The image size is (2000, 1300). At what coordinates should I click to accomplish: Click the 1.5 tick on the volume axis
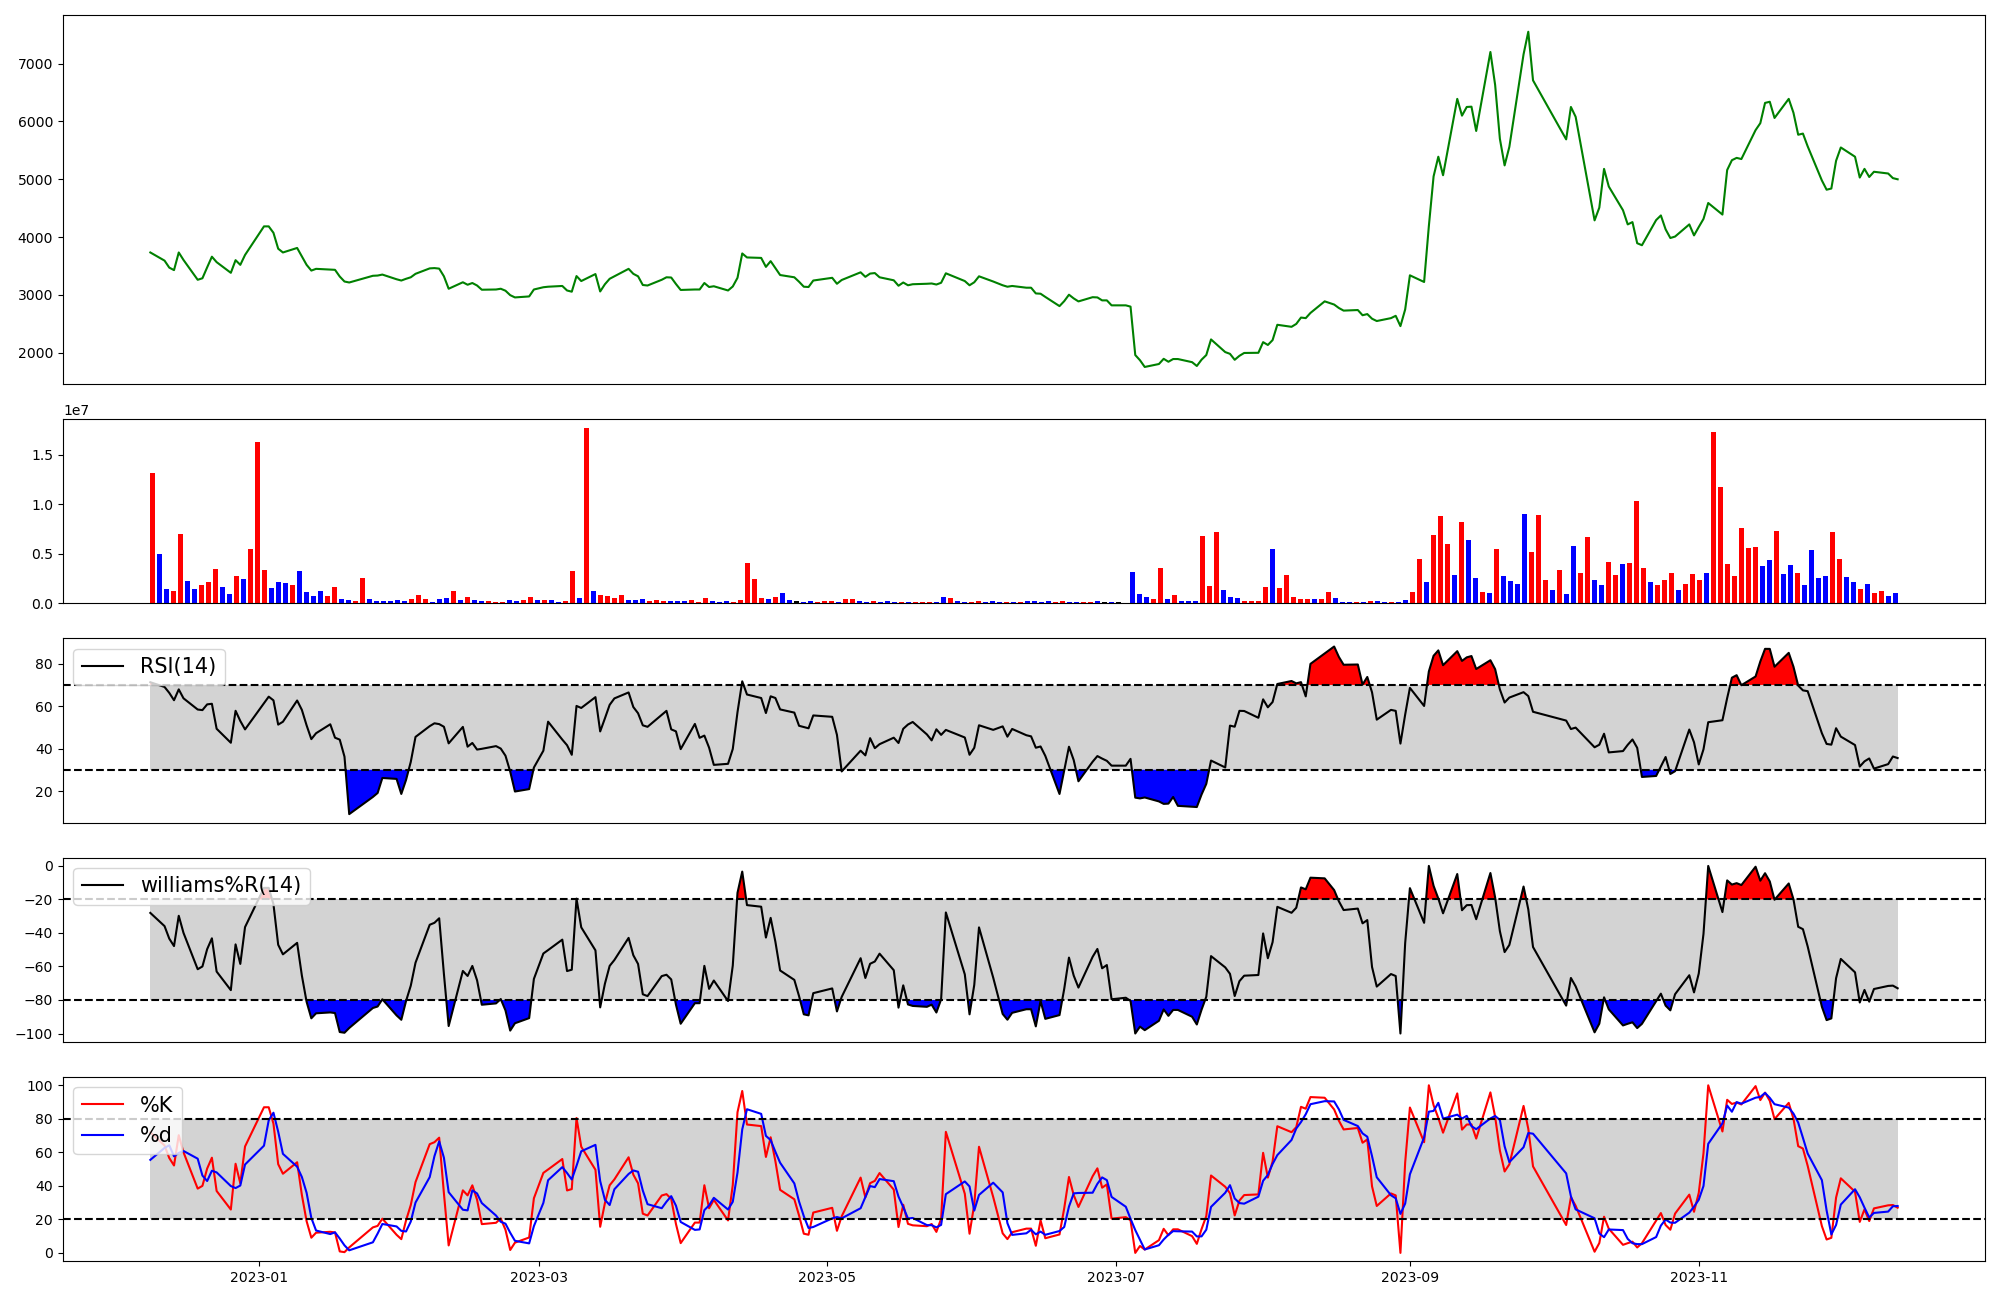[x=44, y=455]
